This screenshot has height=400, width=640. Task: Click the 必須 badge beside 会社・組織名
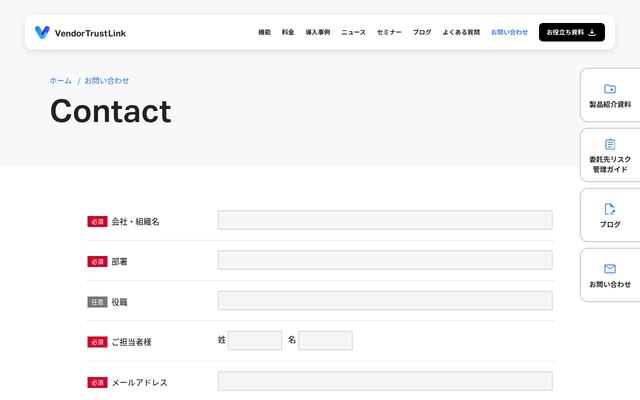97,222
